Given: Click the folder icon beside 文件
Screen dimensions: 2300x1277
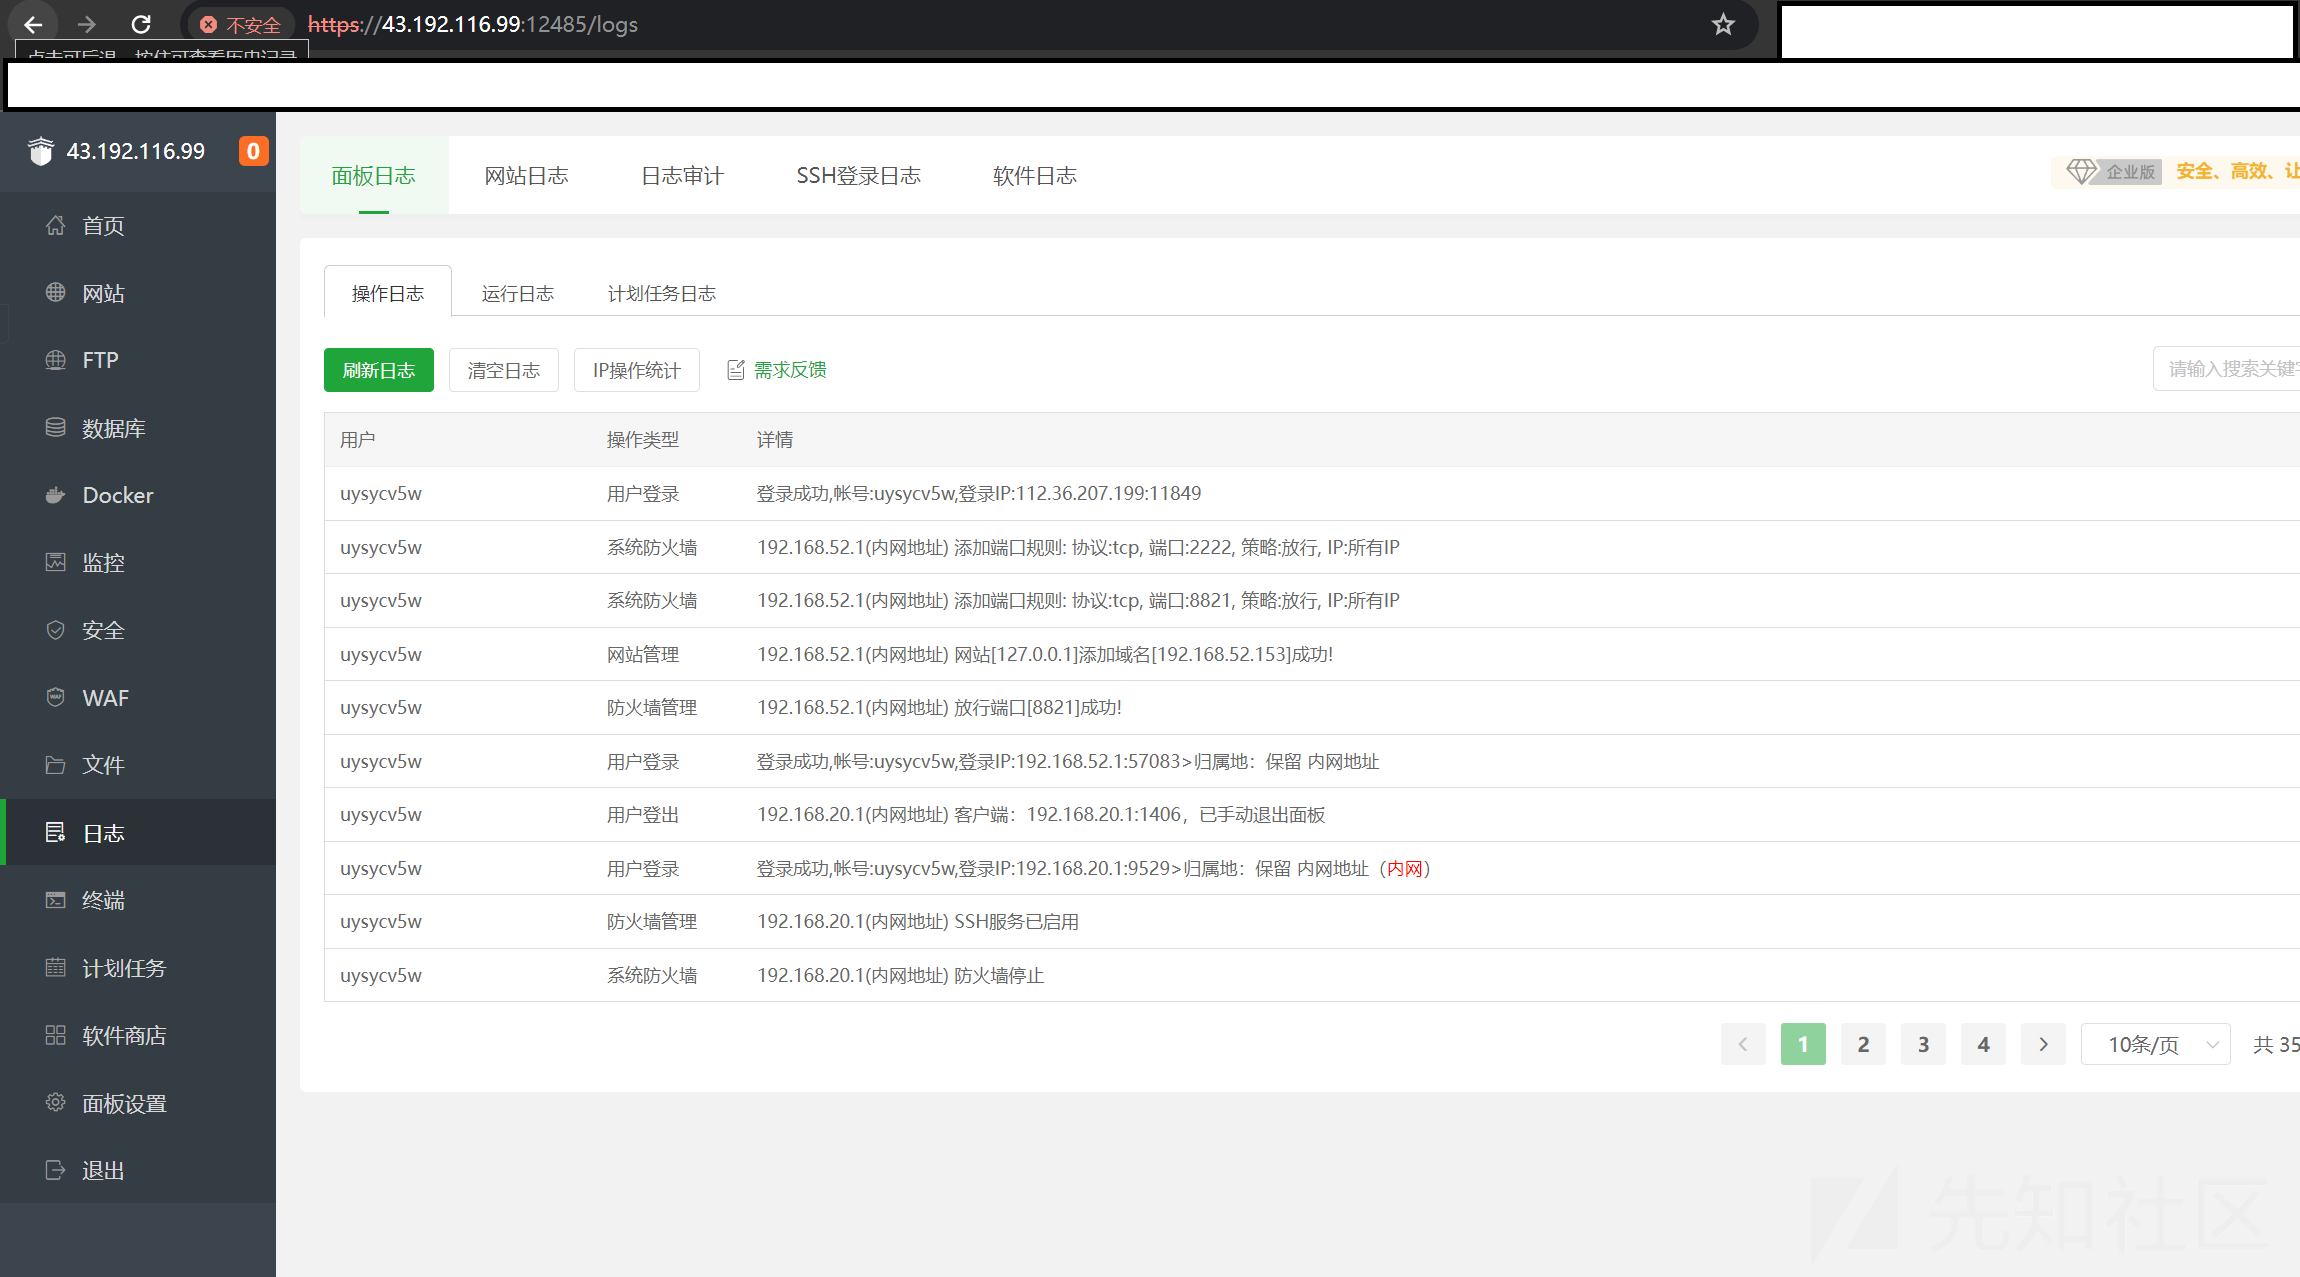Looking at the screenshot, I should pyautogui.click(x=56, y=765).
